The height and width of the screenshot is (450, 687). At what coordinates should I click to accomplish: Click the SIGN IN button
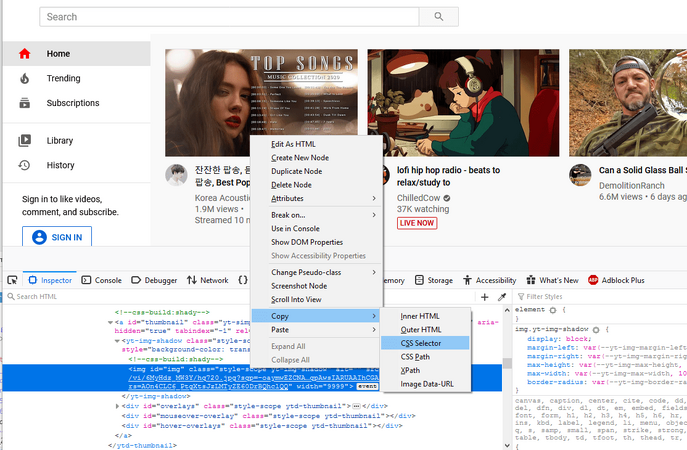pos(57,237)
